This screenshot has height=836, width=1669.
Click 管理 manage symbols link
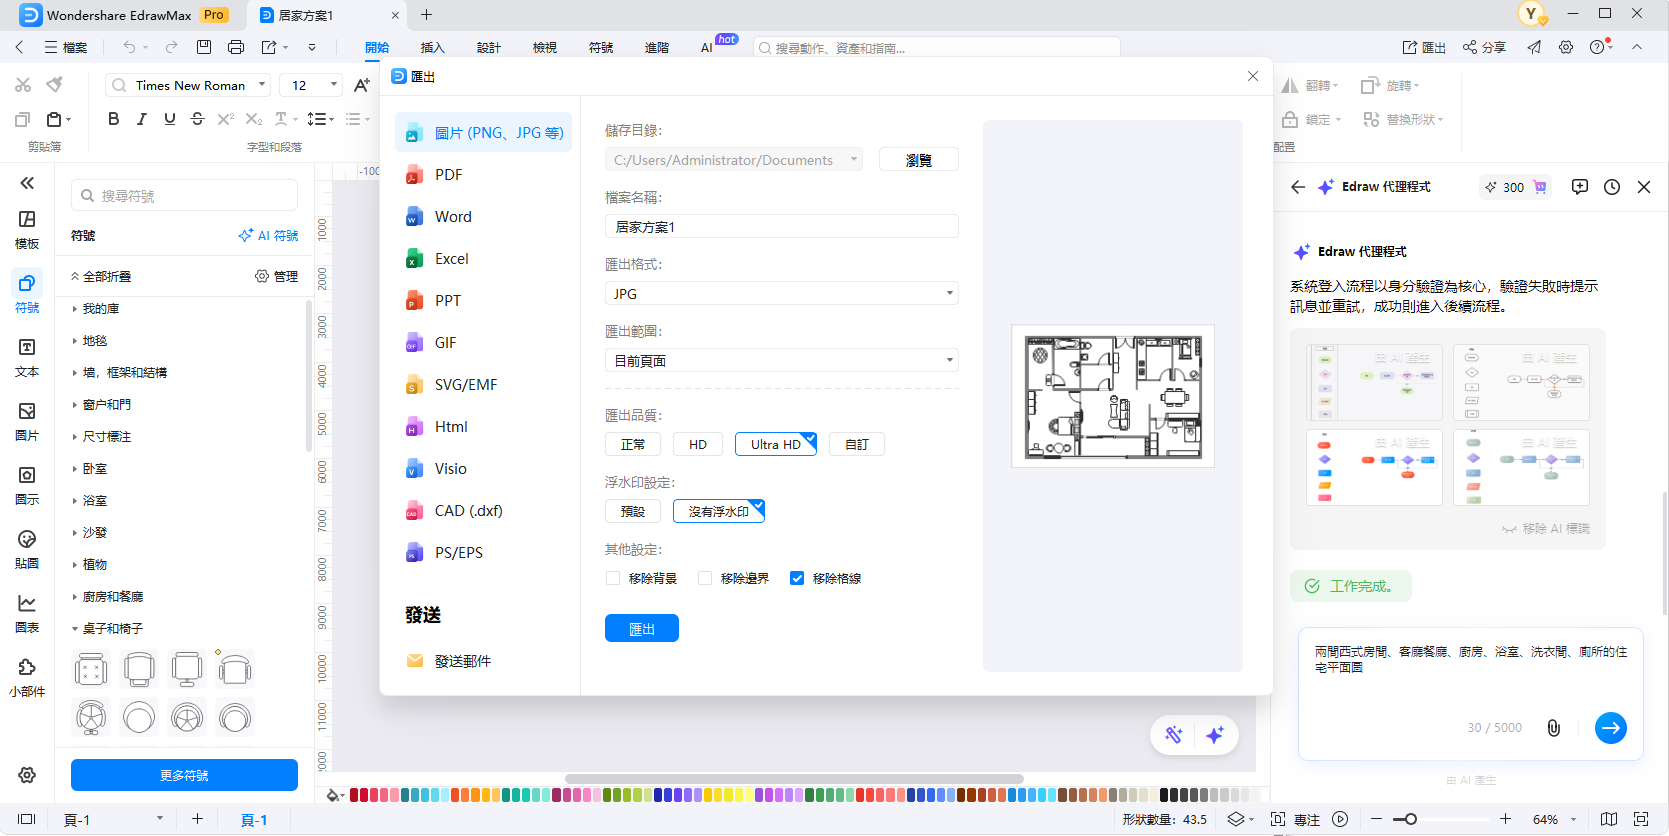[x=277, y=276]
